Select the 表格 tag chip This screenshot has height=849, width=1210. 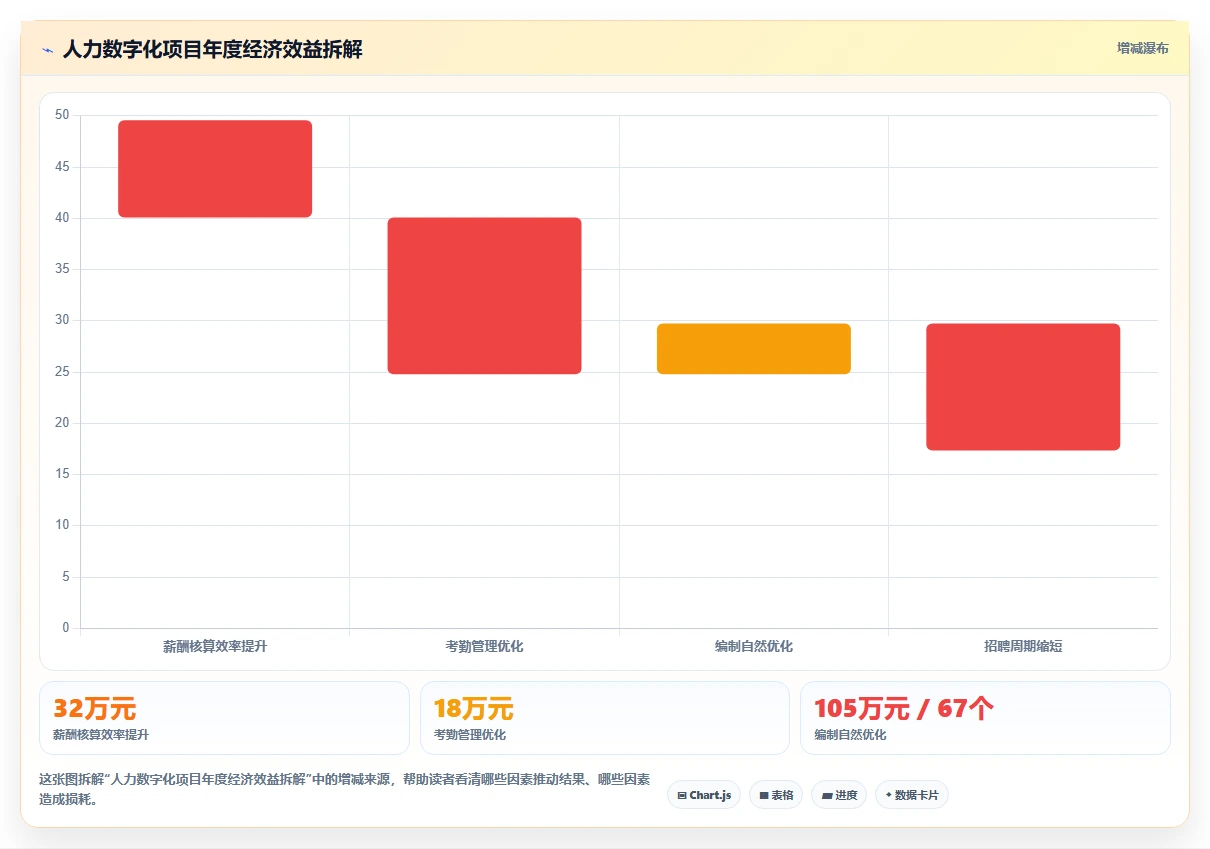(x=776, y=795)
